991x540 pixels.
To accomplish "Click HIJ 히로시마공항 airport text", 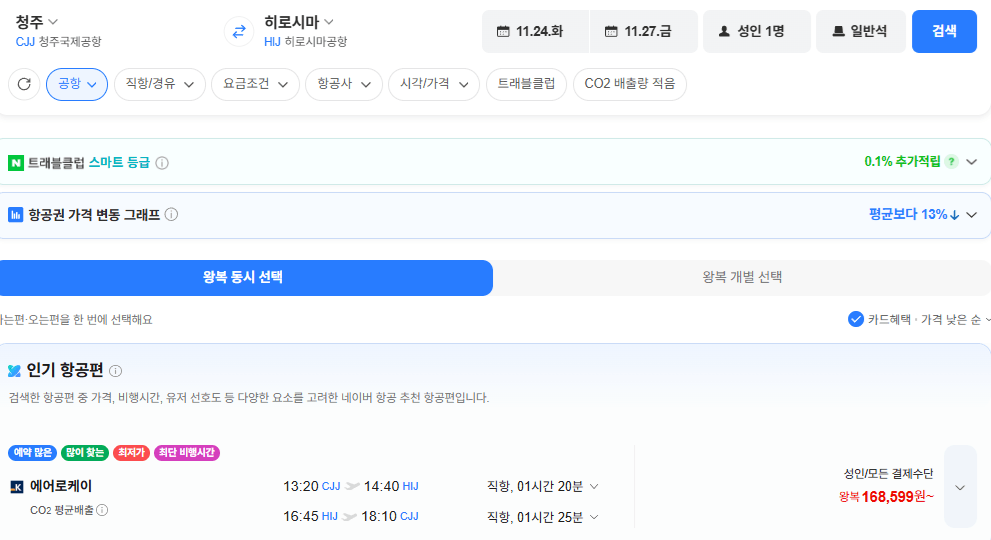I will click(306, 42).
